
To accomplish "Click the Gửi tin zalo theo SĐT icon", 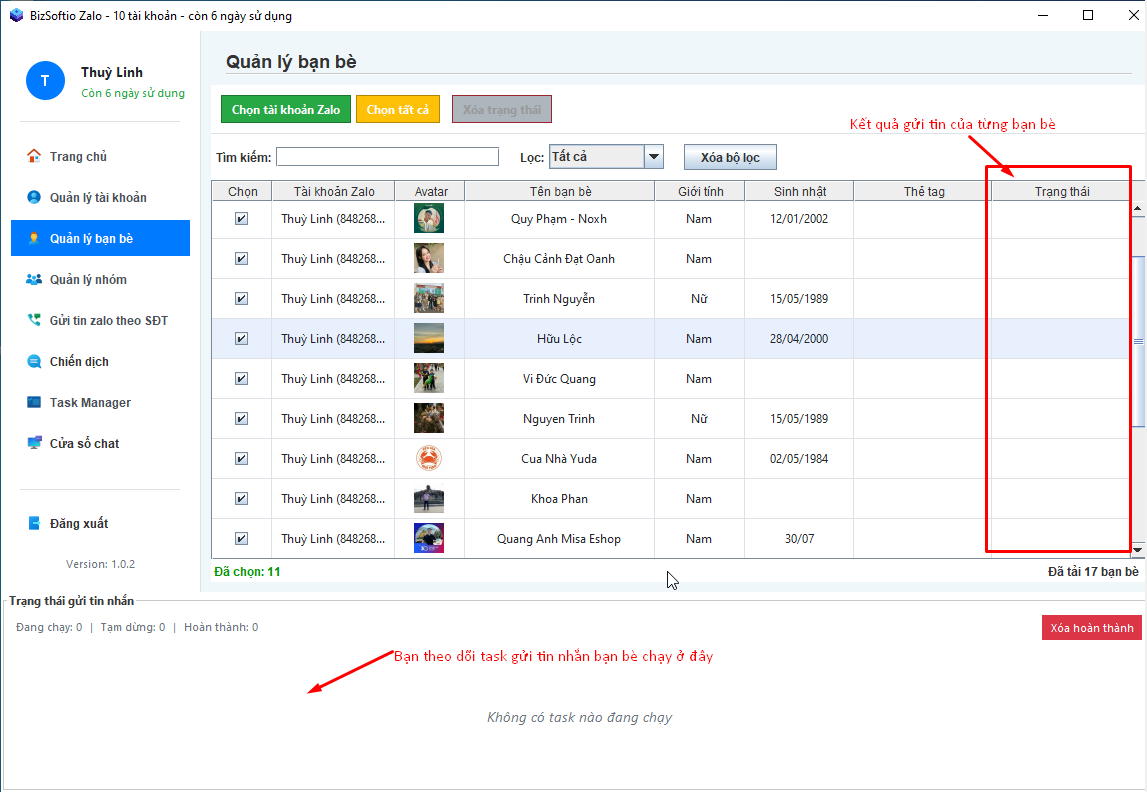I will (34, 320).
